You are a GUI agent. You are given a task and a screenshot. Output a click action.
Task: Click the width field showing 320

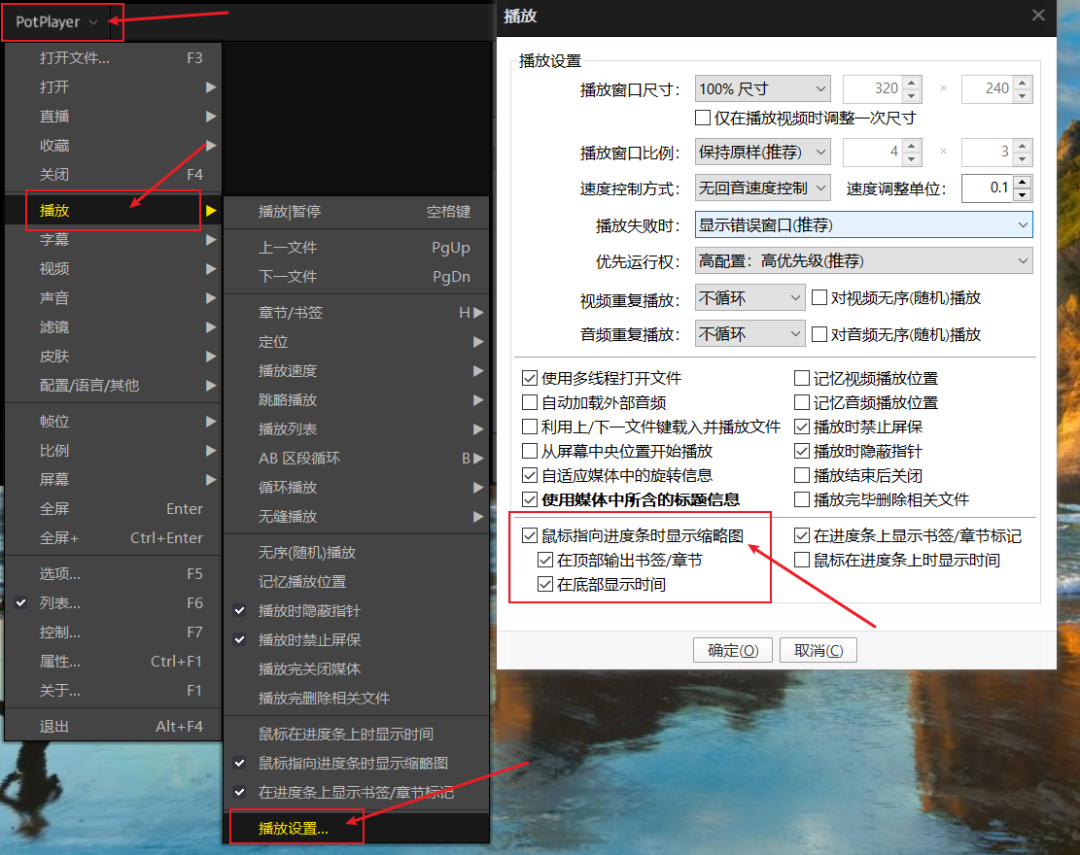point(873,89)
